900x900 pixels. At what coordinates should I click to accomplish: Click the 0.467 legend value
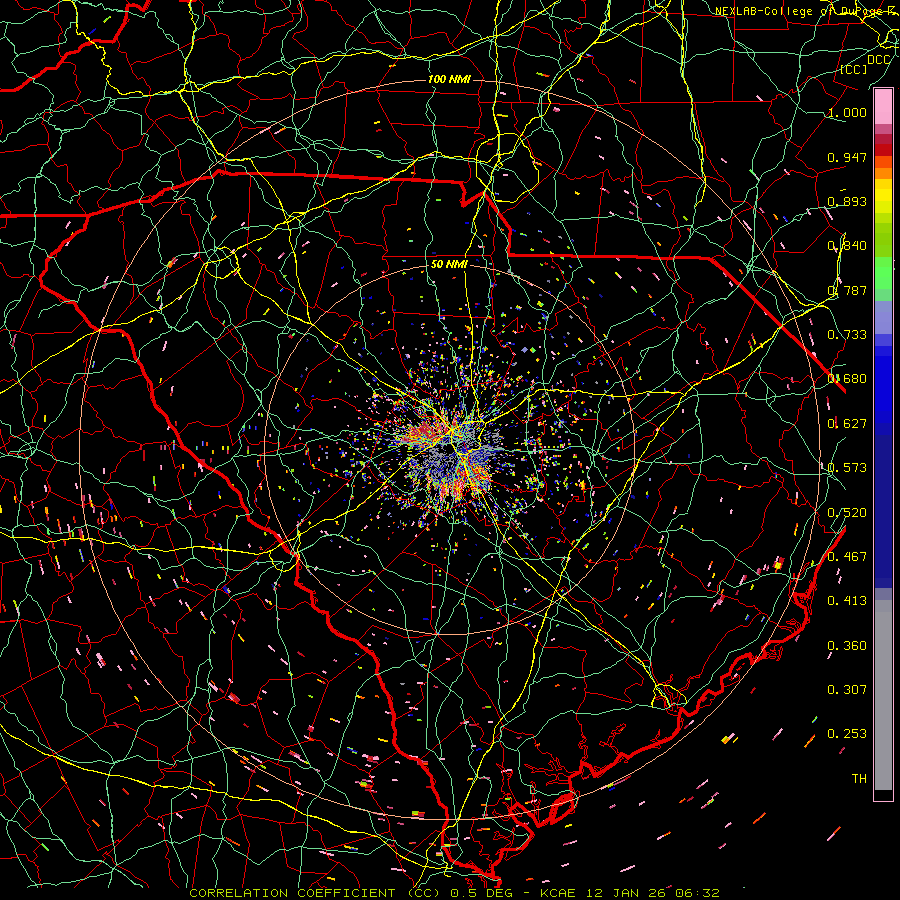(x=847, y=557)
